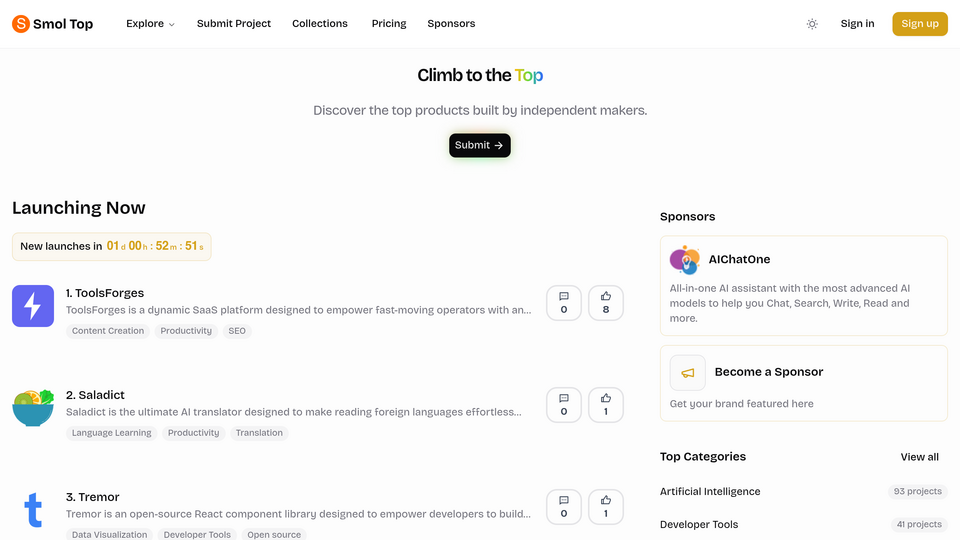Click the black Submit button
The image size is (960, 540).
(x=479, y=145)
